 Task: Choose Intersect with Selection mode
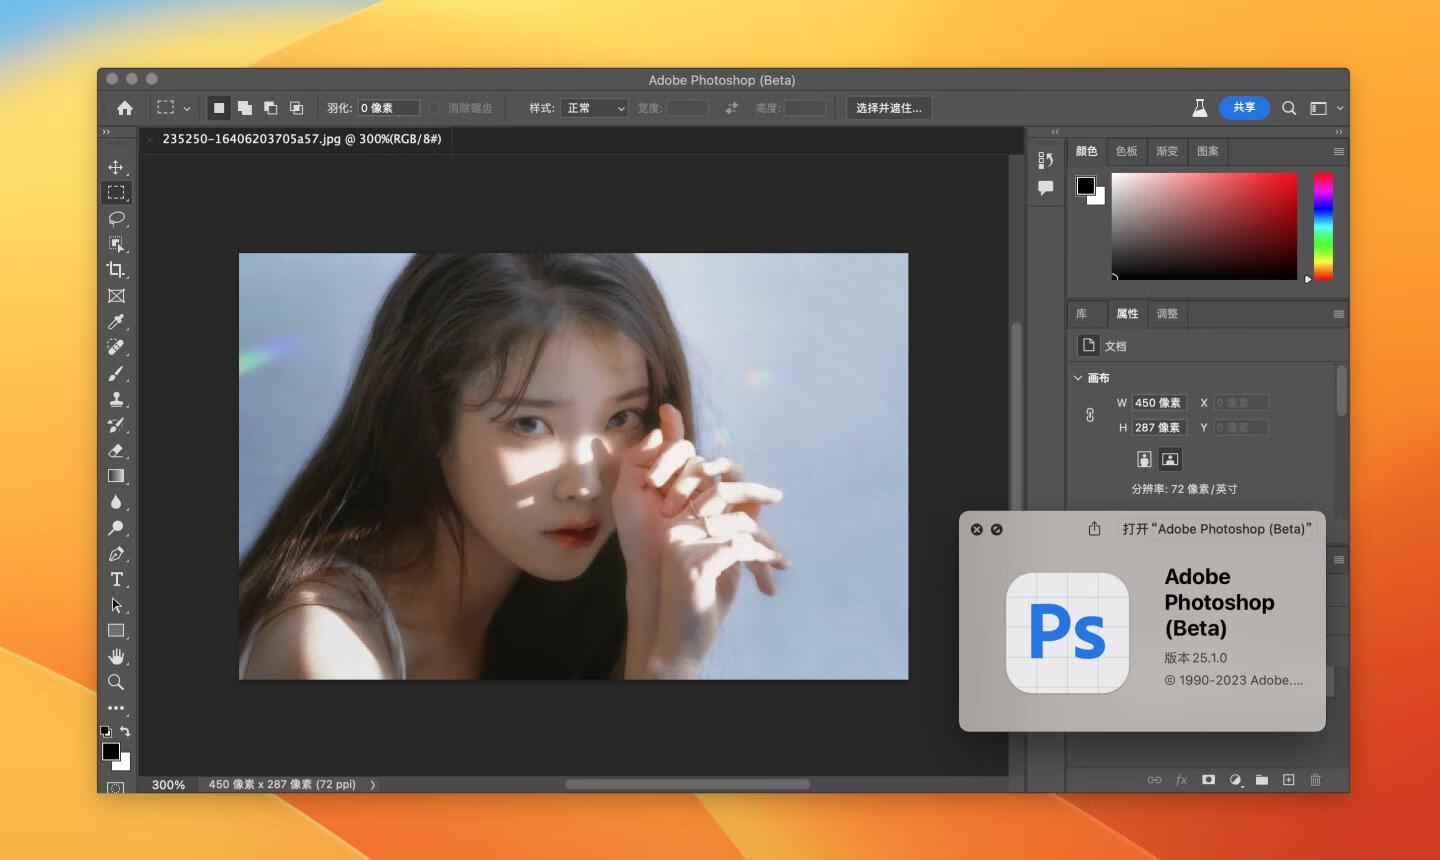click(x=297, y=108)
